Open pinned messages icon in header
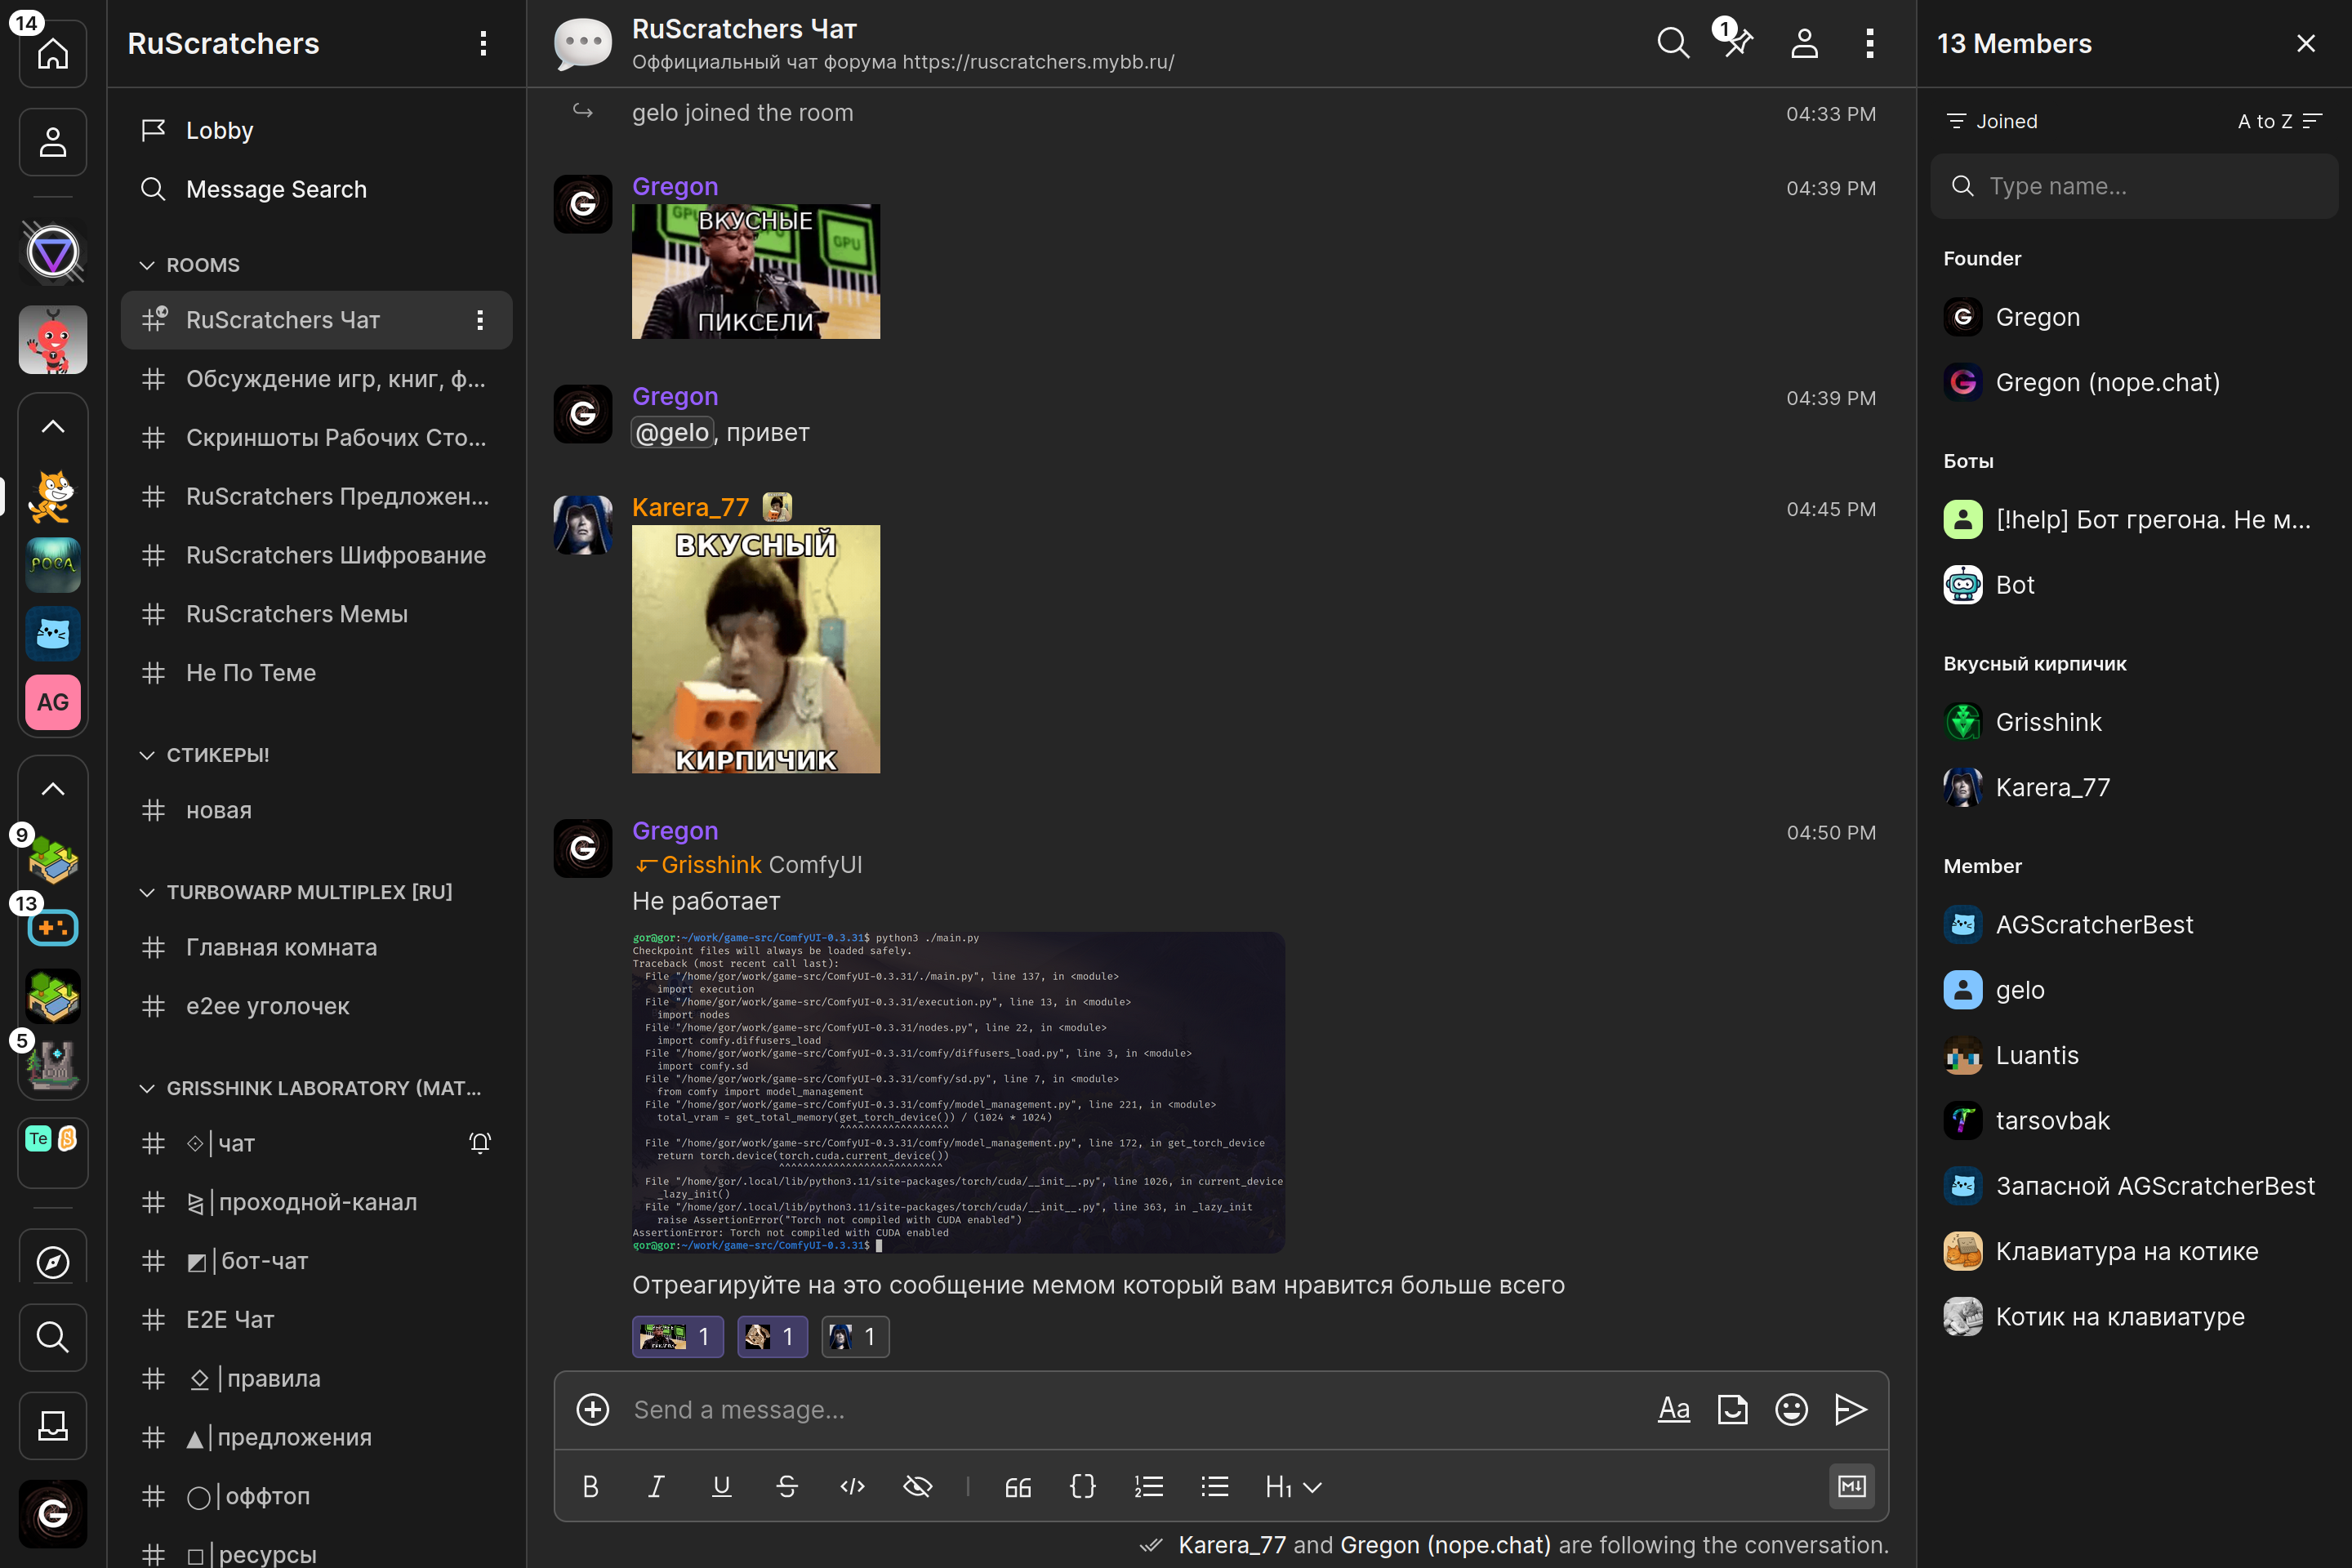The height and width of the screenshot is (1568, 2352). [1737, 43]
